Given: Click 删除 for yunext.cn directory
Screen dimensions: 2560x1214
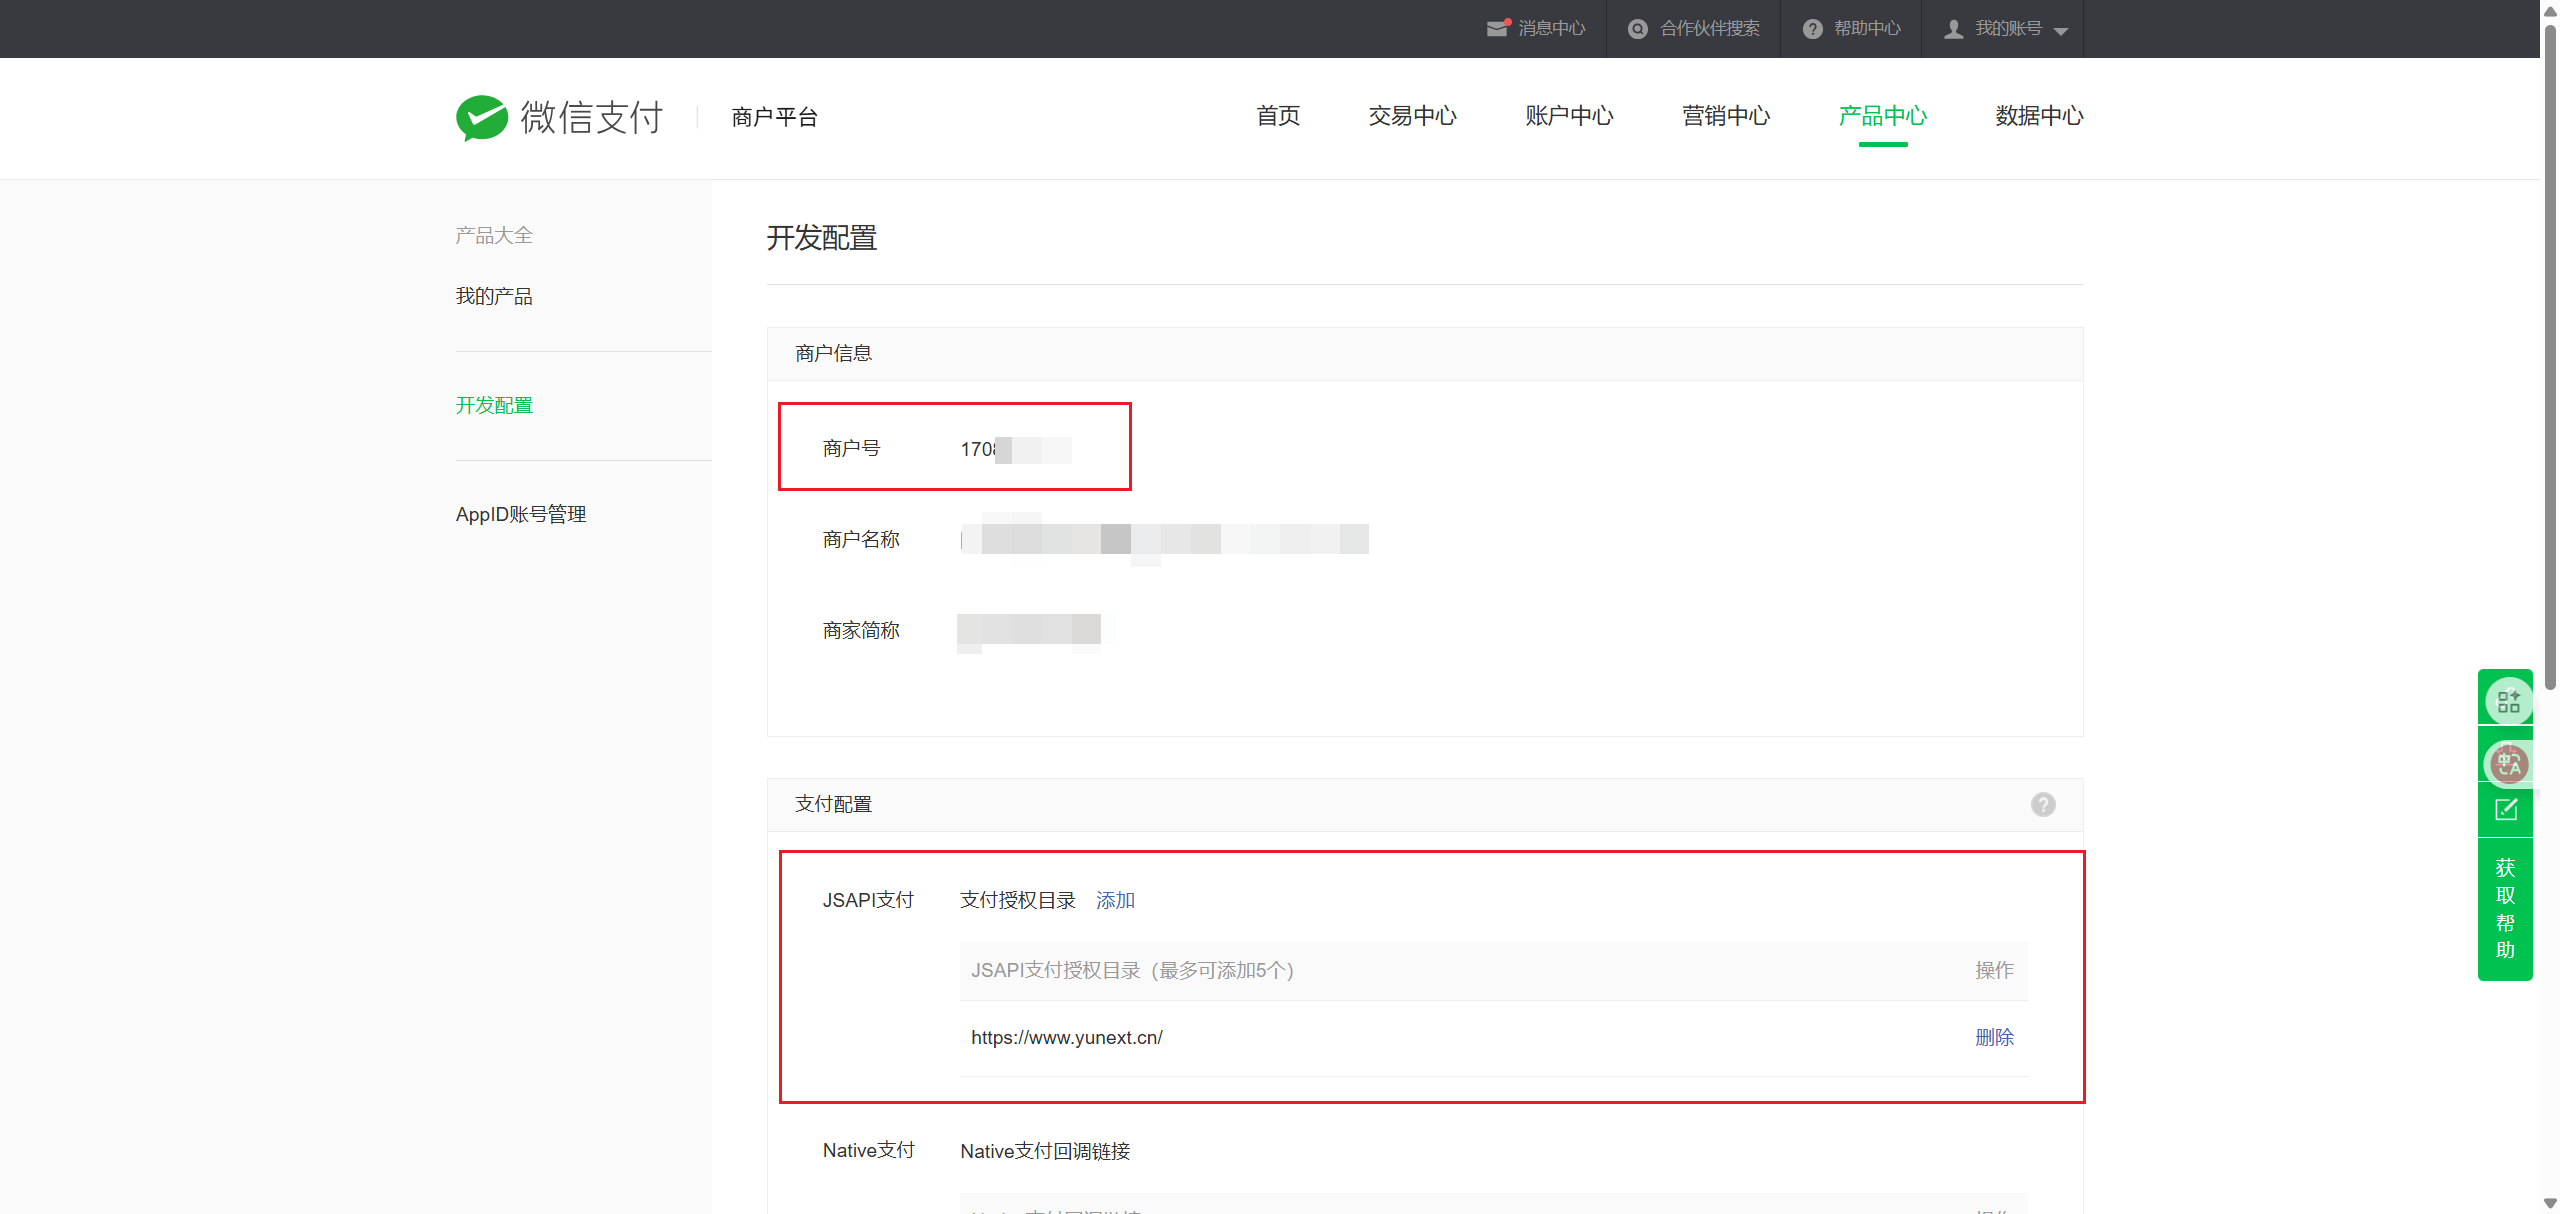Looking at the screenshot, I should 1994,1037.
